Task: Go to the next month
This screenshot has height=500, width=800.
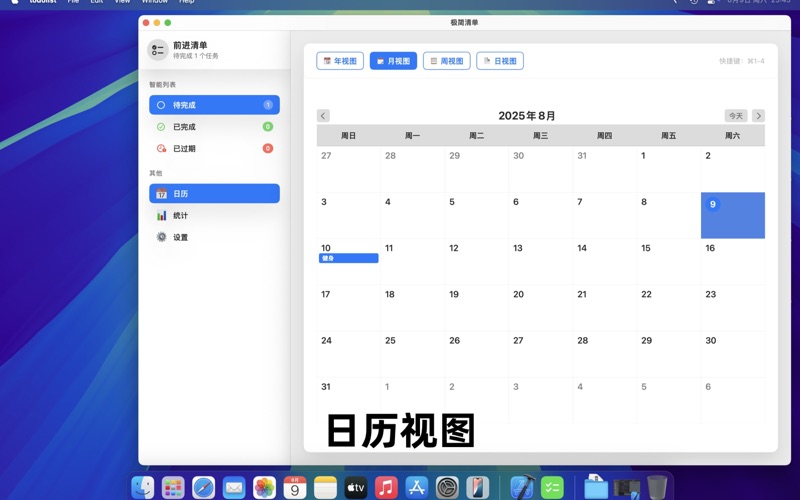Action: pyautogui.click(x=758, y=116)
